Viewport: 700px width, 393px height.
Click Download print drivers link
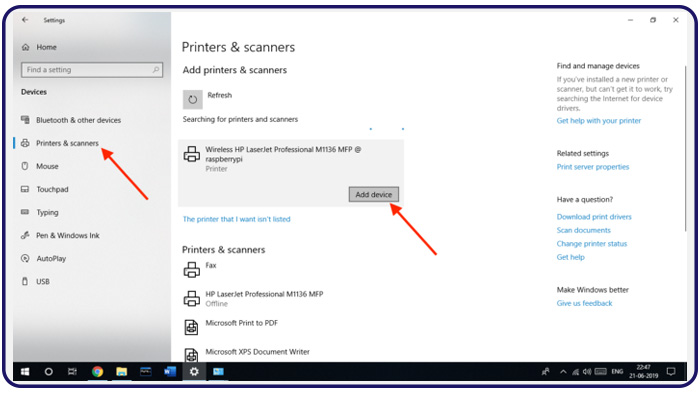pos(594,217)
